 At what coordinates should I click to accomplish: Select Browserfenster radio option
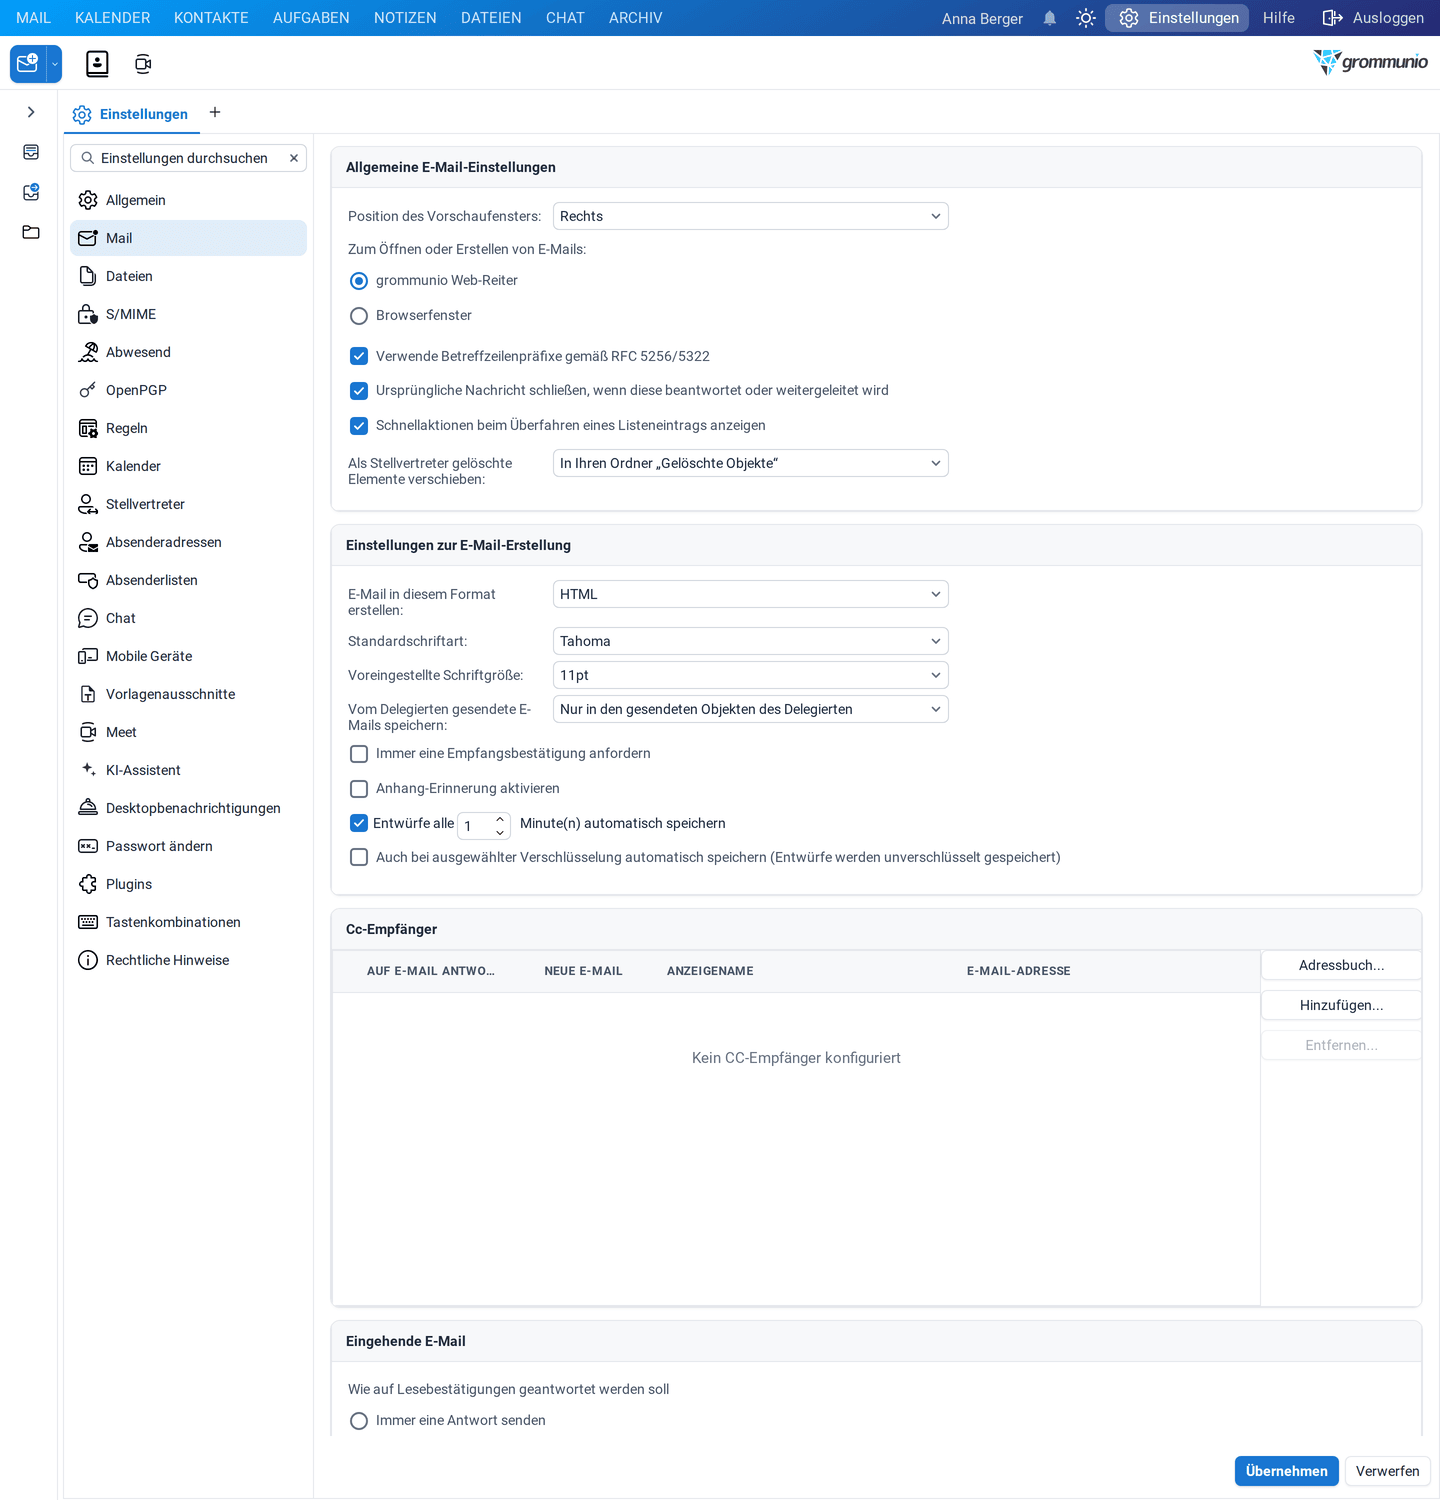pos(359,316)
